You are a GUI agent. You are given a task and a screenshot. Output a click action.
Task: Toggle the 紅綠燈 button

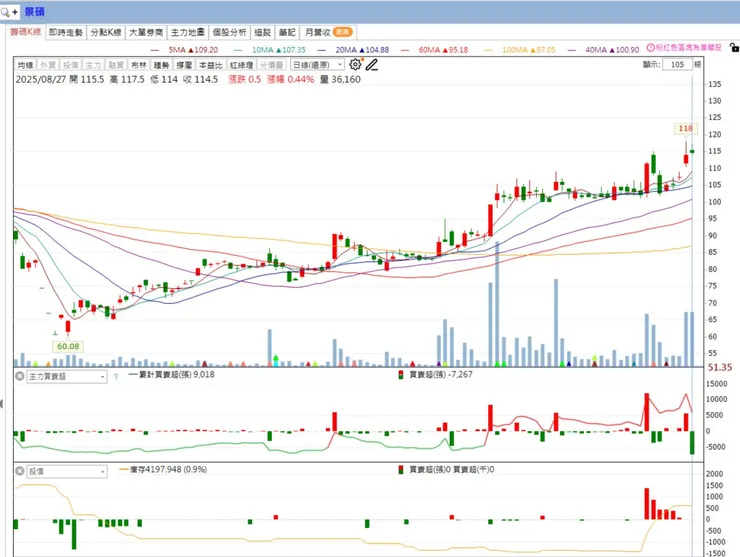point(241,65)
